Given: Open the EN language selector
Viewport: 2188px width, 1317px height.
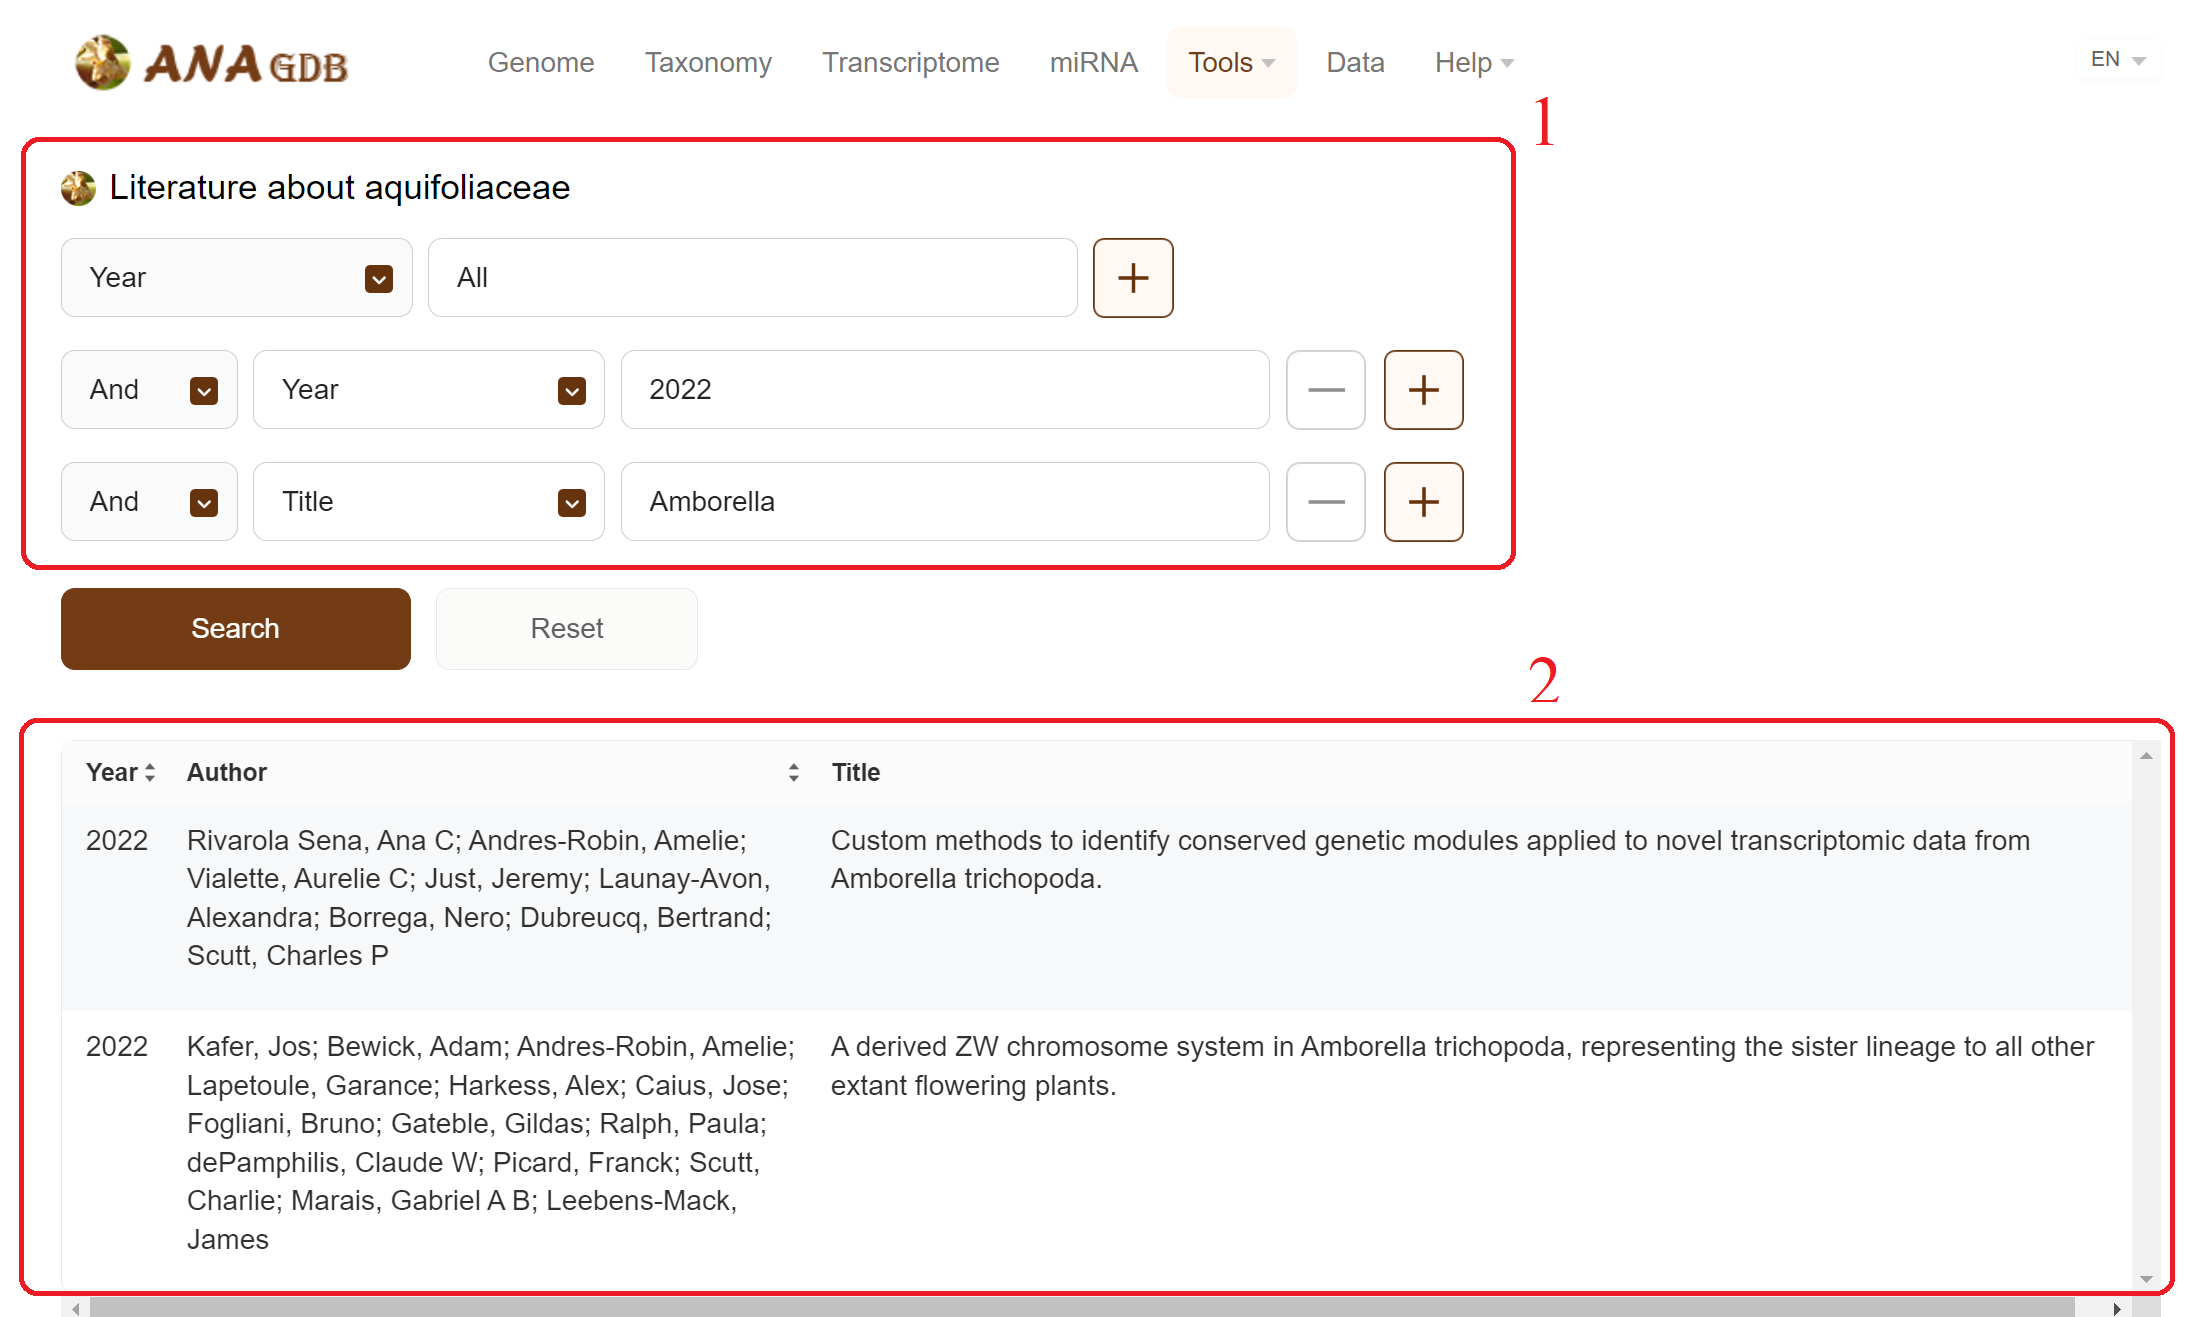Looking at the screenshot, I should coord(2117,60).
